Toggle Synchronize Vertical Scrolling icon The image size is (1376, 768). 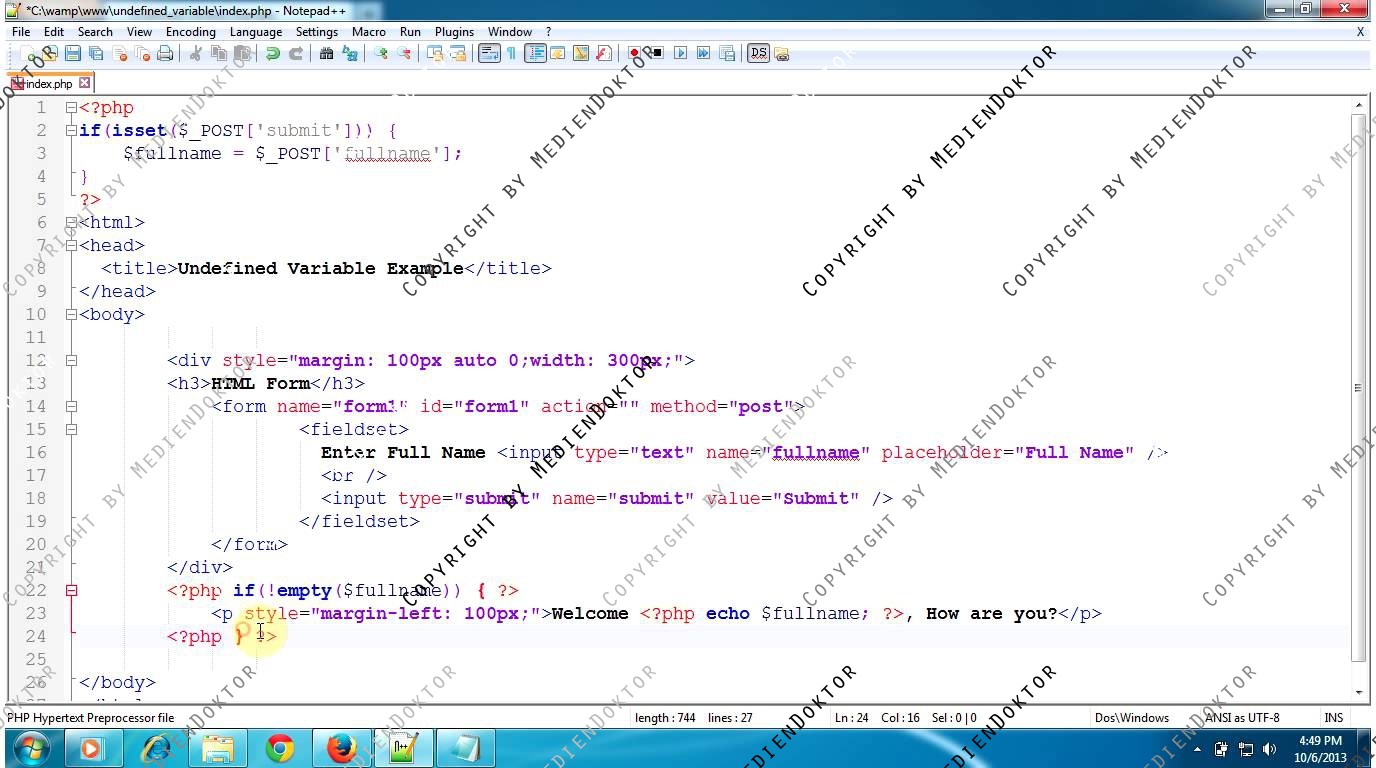tap(435, 54)
